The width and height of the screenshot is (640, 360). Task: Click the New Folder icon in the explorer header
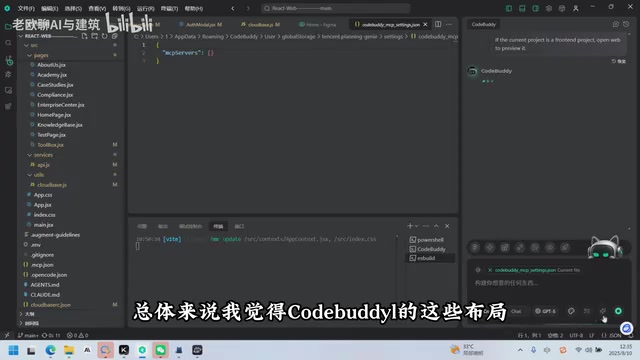point(94,36)
